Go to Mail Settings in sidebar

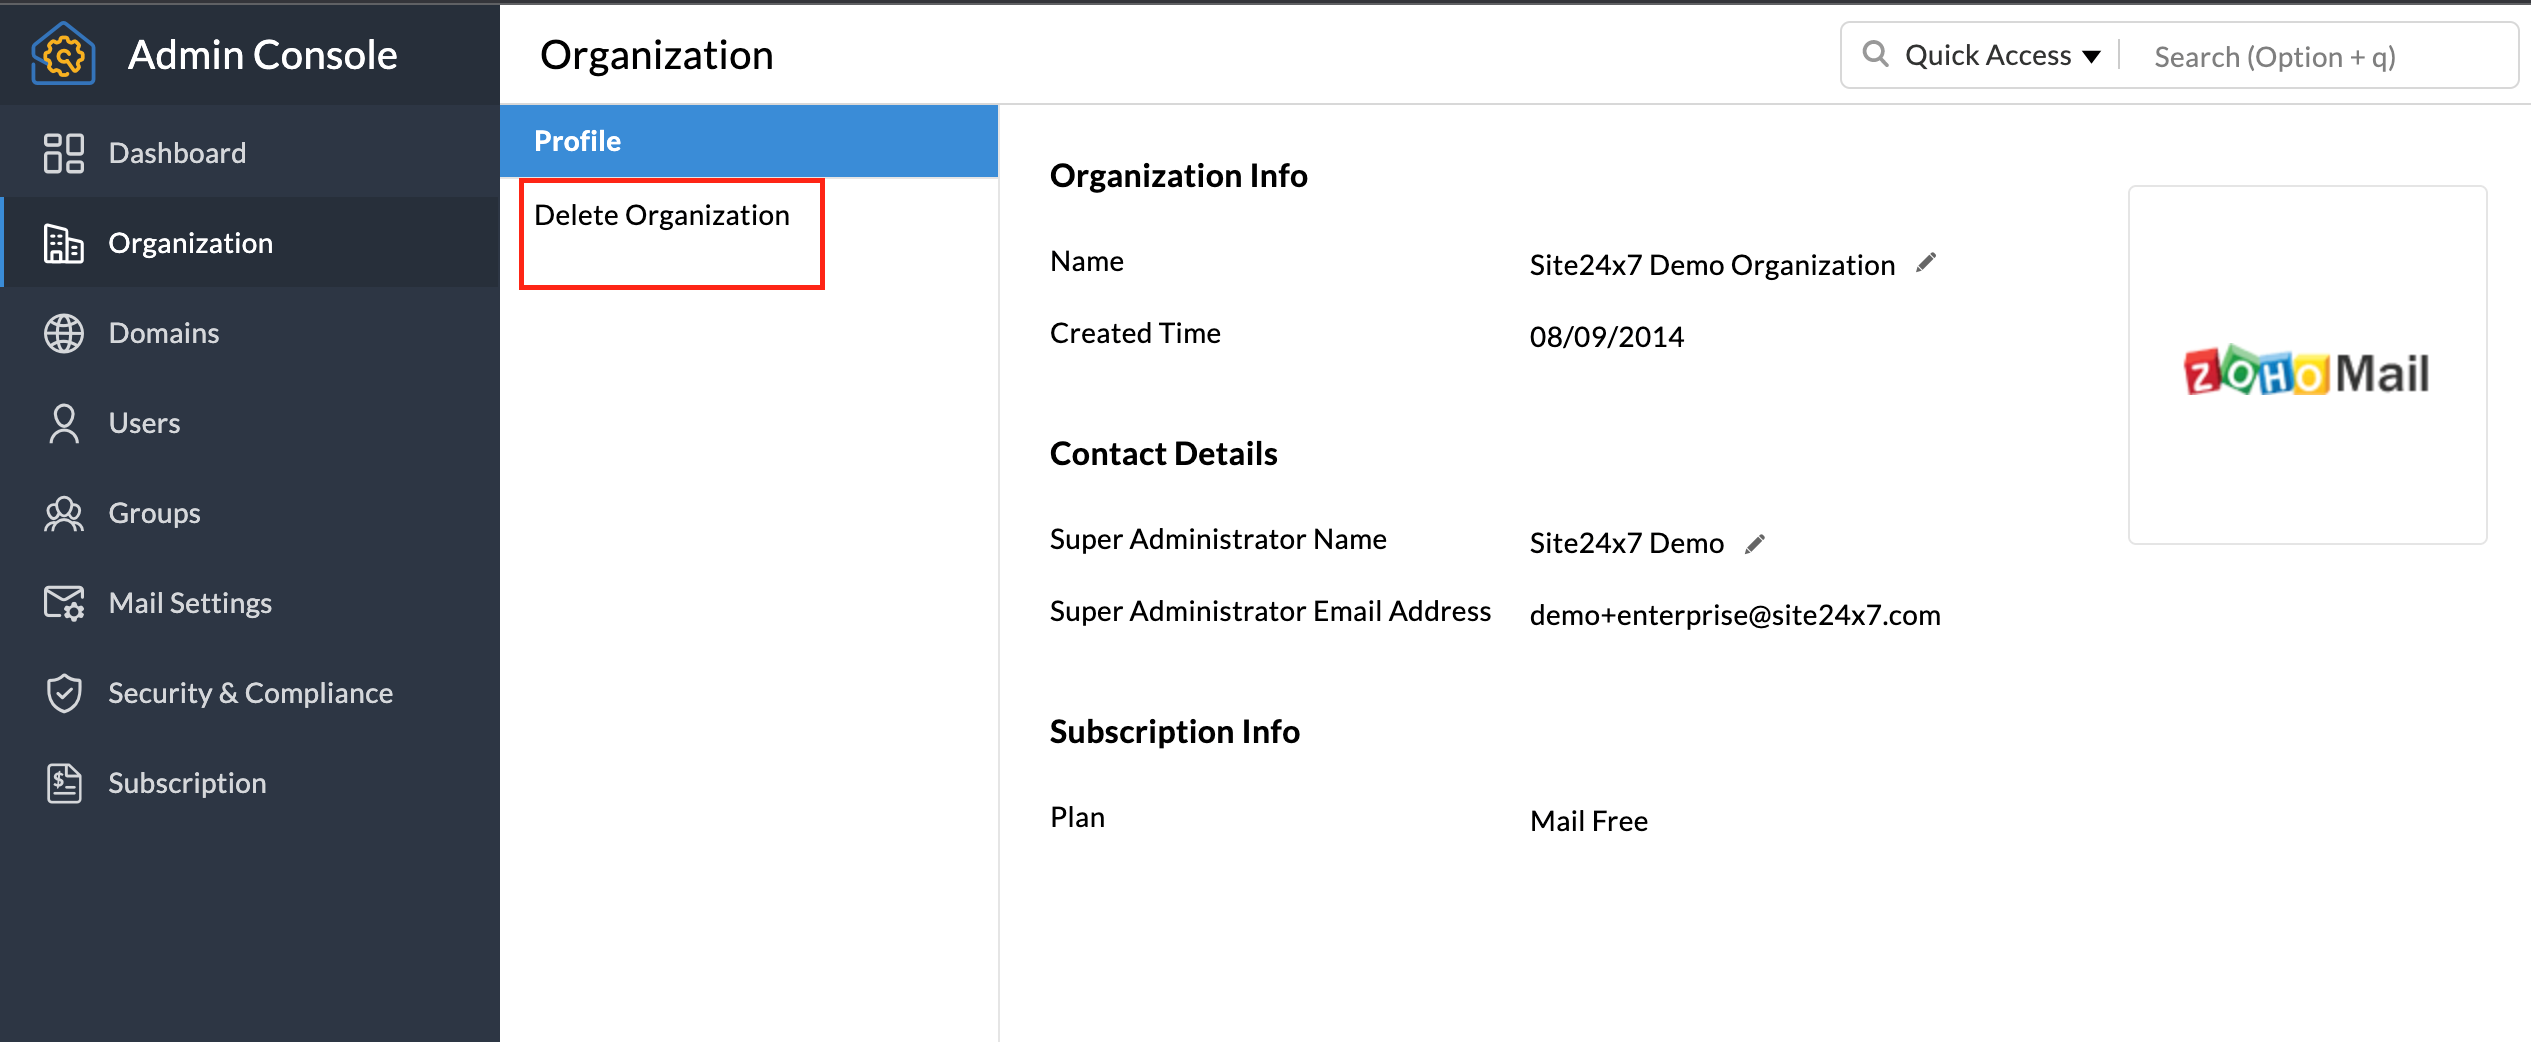(x=190, y=603)
